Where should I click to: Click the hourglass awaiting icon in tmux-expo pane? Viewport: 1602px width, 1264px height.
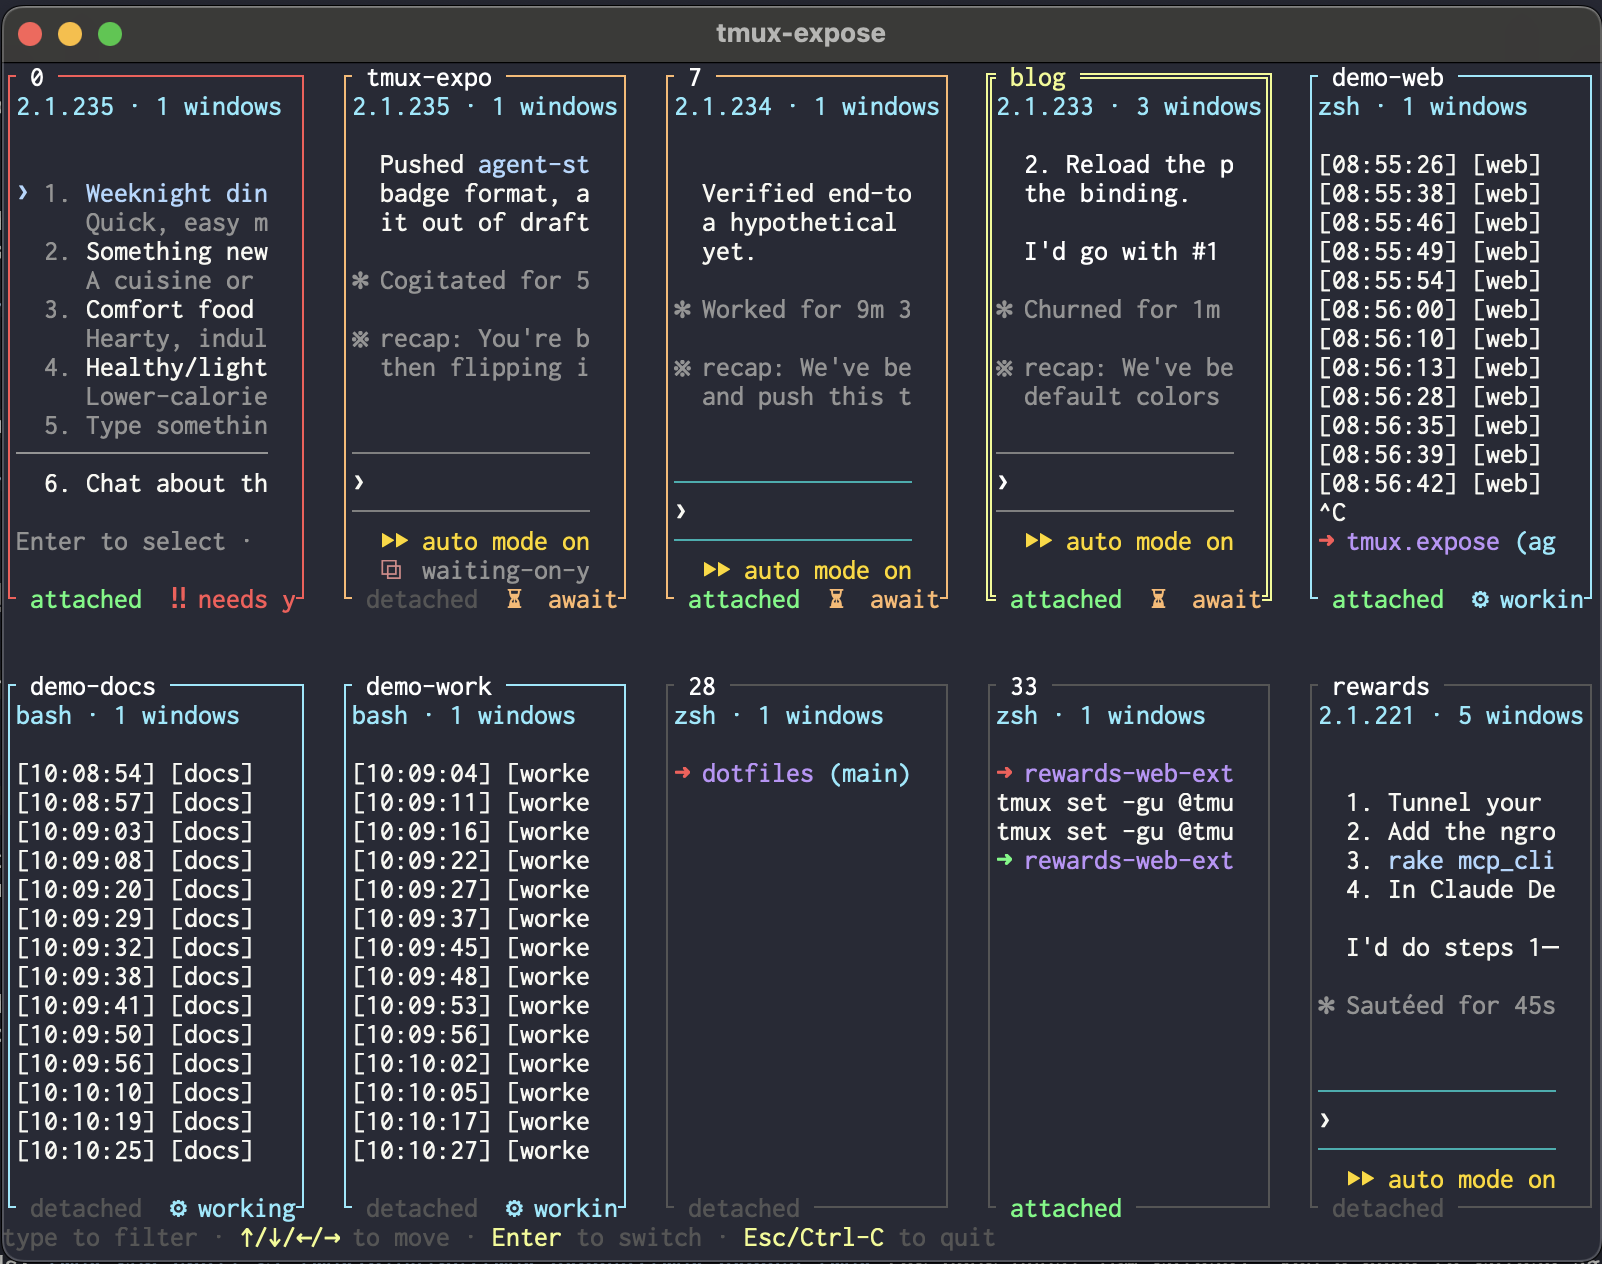pyautogui.click(x=514, y=599)
